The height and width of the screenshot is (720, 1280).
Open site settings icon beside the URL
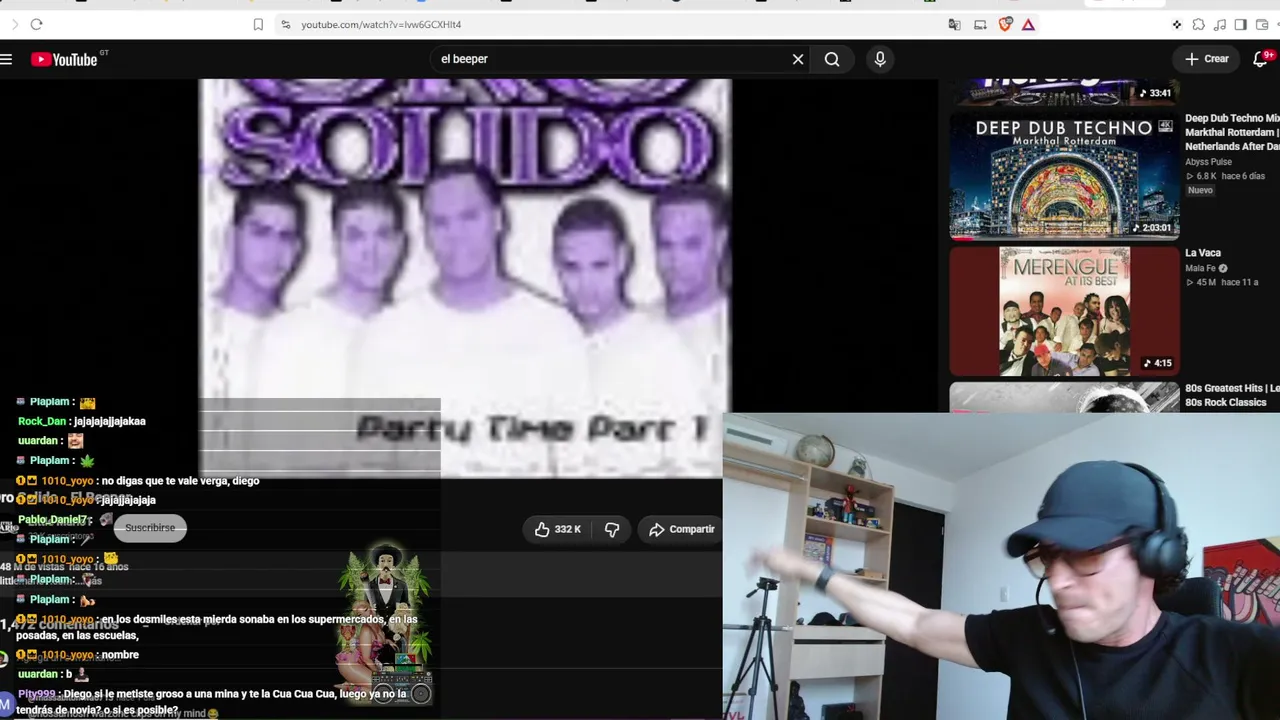[285, 24]
